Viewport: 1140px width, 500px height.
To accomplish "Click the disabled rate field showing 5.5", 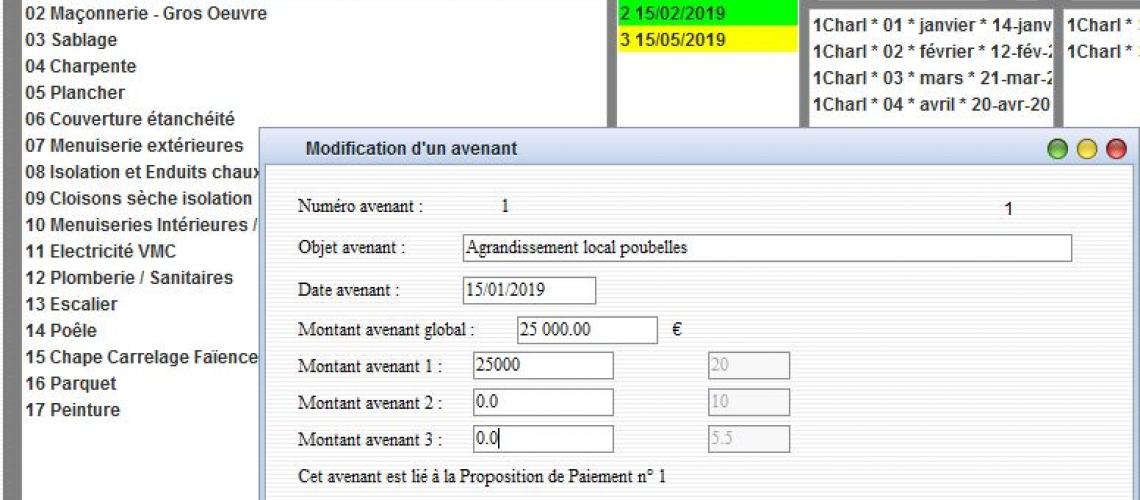I will pyautogui.click(x=749, y=439).
